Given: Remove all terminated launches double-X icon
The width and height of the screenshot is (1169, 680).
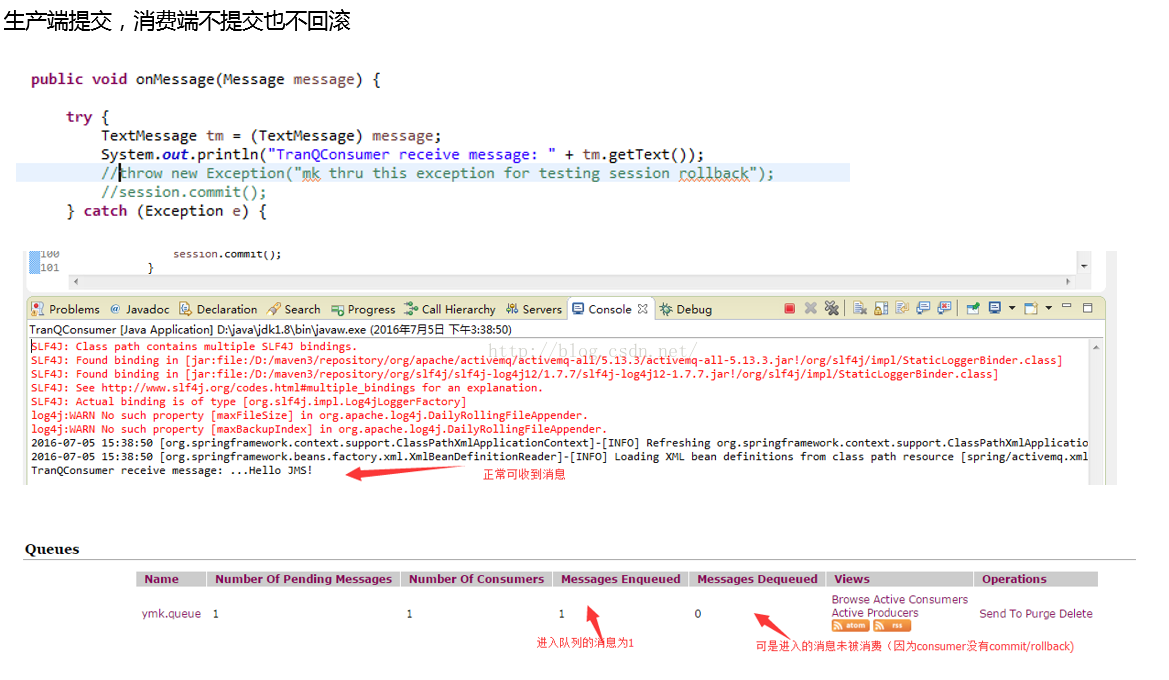Looking at the screenshot, I should [831, 308].
